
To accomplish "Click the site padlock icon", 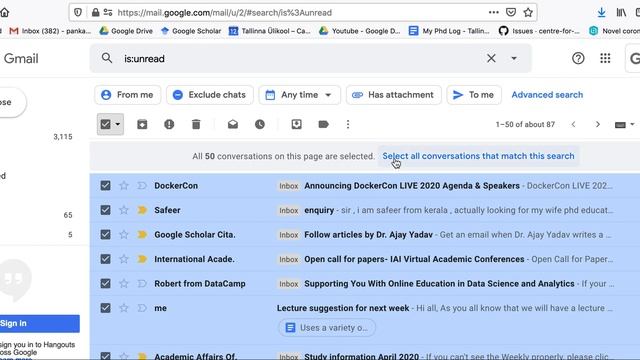I will 96,13.
